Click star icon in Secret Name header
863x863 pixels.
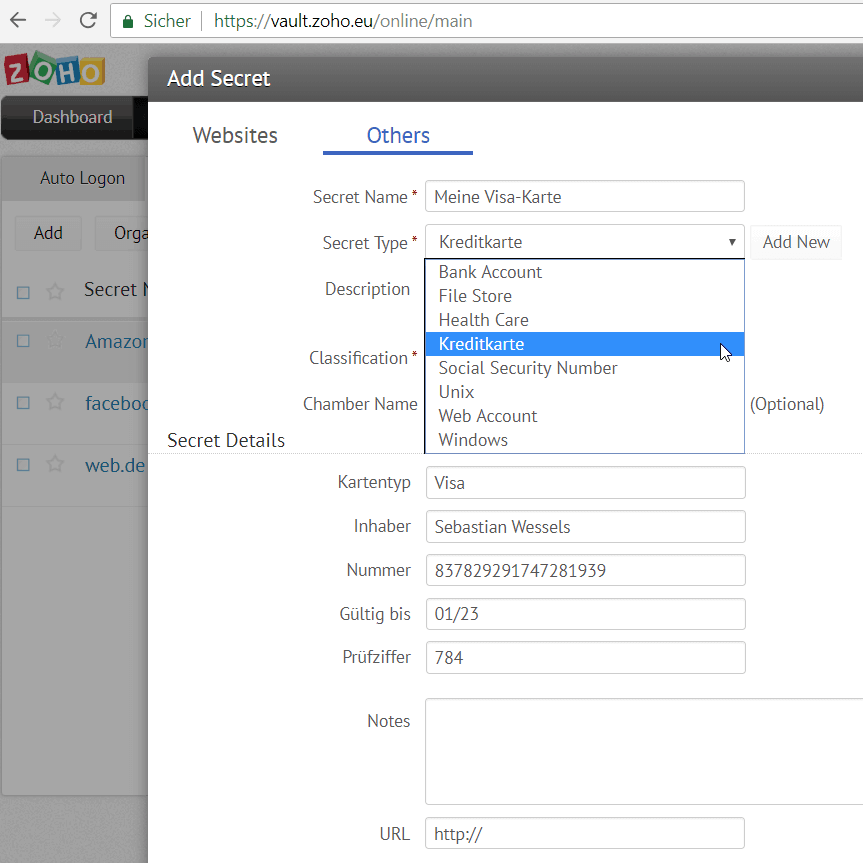coord(55,291)
